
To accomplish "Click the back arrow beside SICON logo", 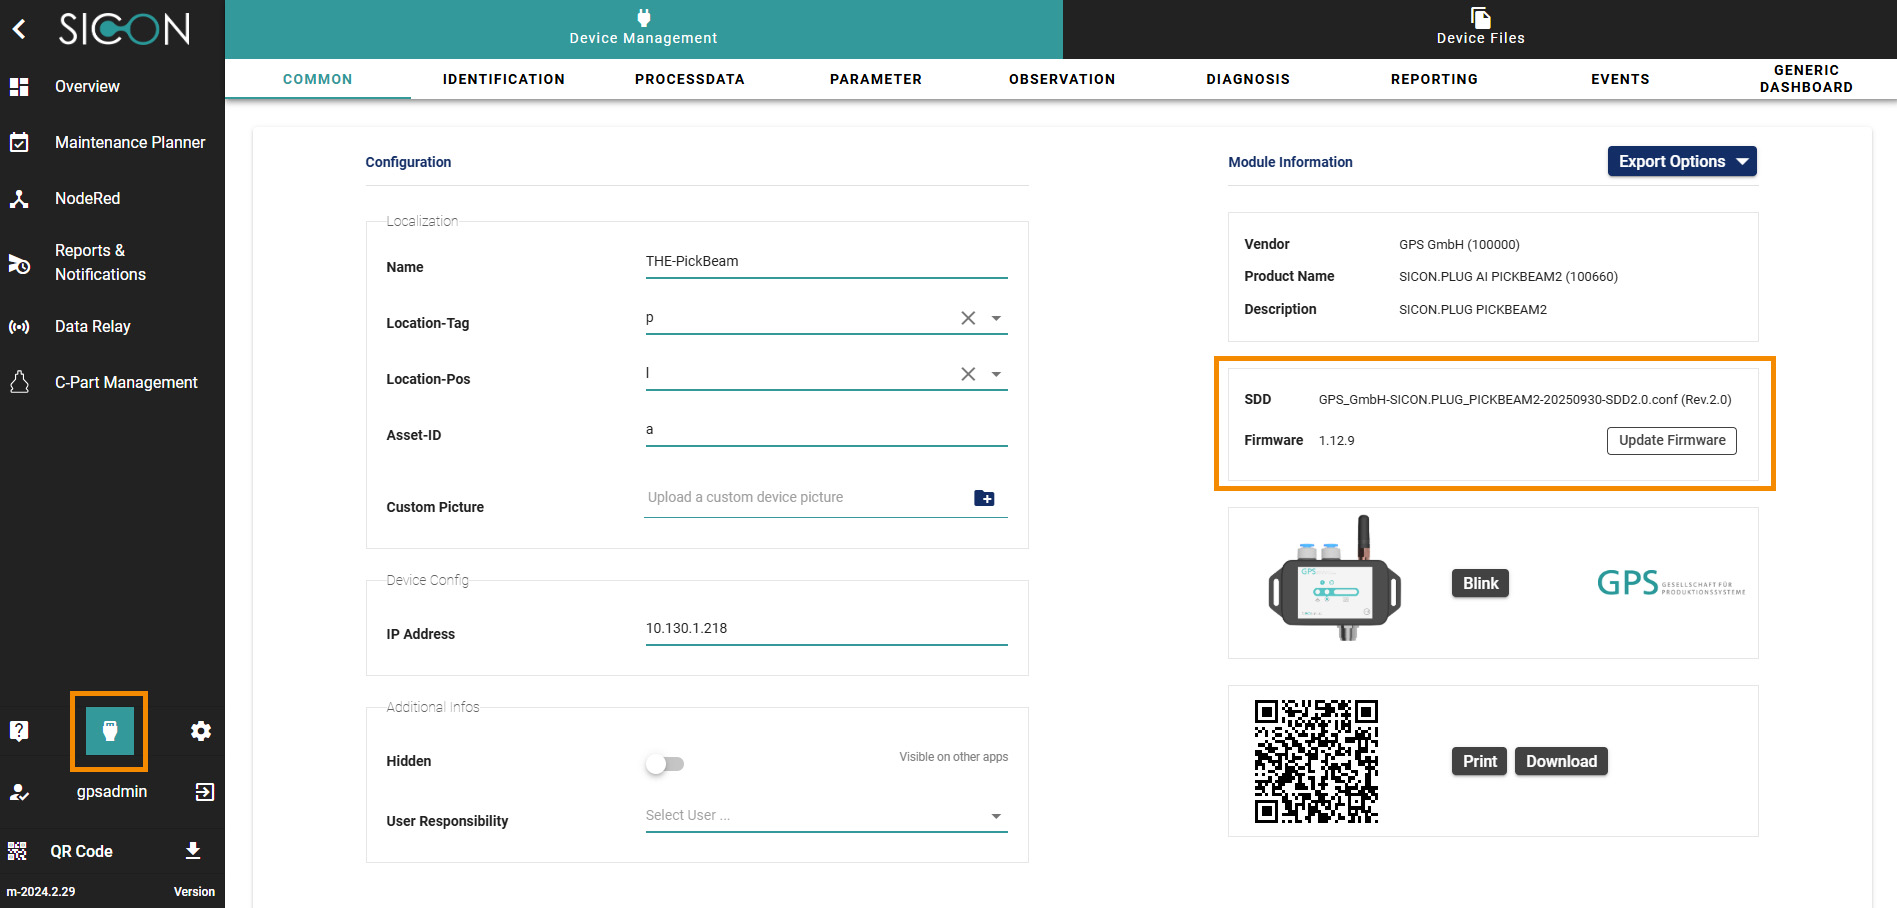I will click(x=19, y=29).
